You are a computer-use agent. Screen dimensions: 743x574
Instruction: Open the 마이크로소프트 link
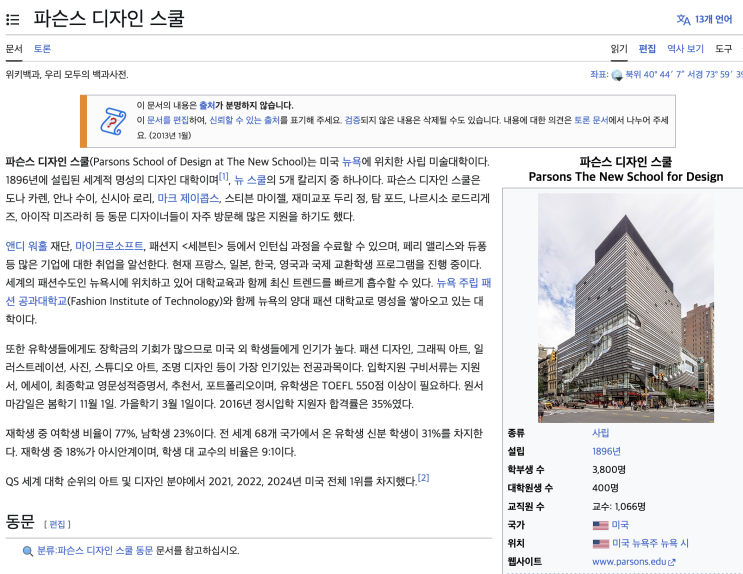109,246
